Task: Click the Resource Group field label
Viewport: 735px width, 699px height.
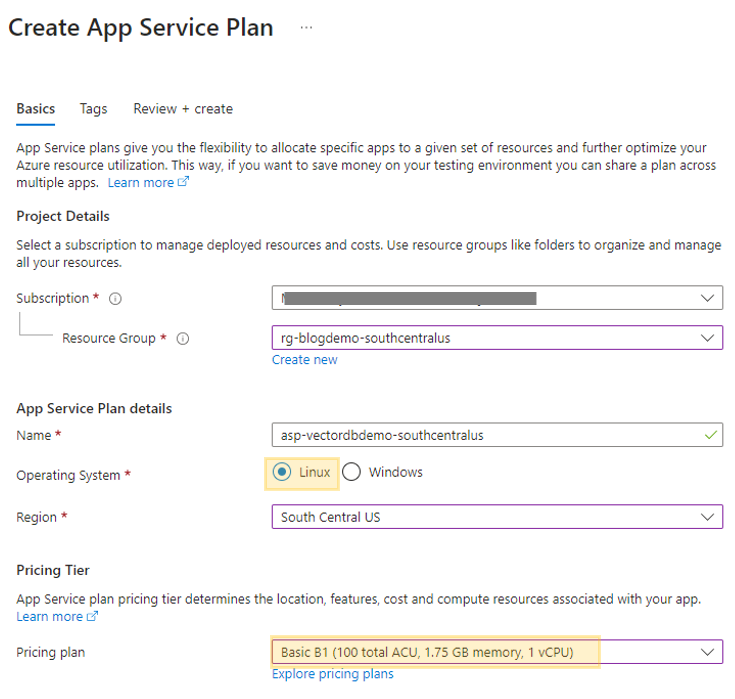Action: pyautogui.click(x=109, y=338)
